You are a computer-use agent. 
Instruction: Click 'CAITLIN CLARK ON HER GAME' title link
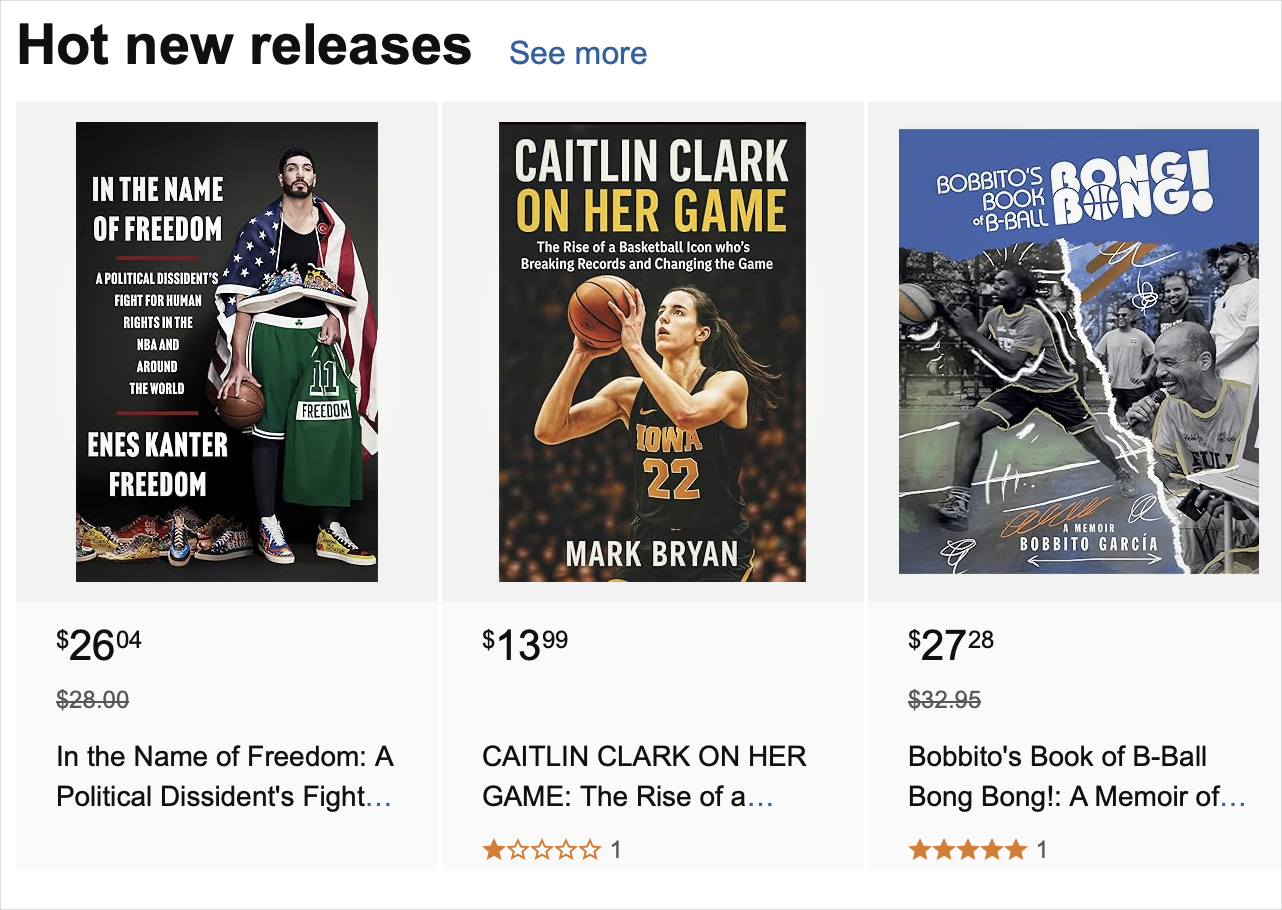[643, 776]
